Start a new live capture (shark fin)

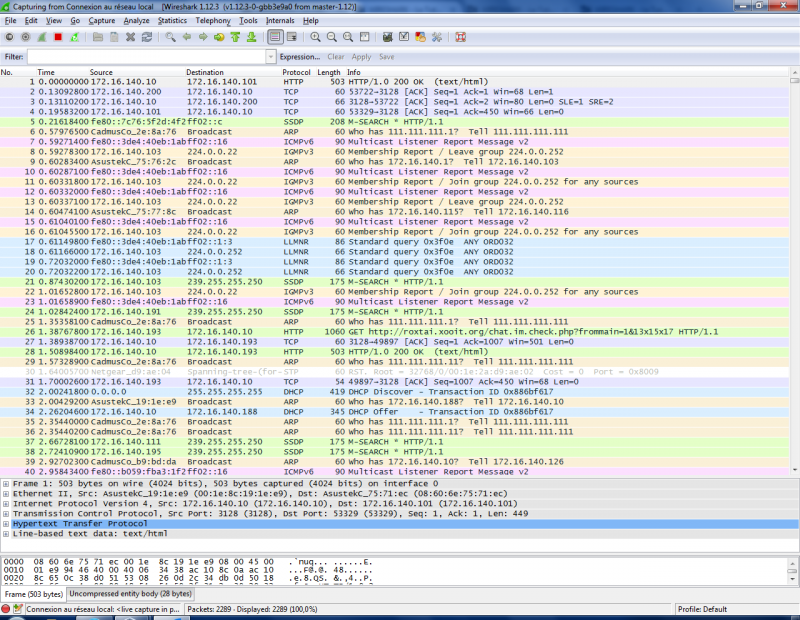tap(42, 37)
